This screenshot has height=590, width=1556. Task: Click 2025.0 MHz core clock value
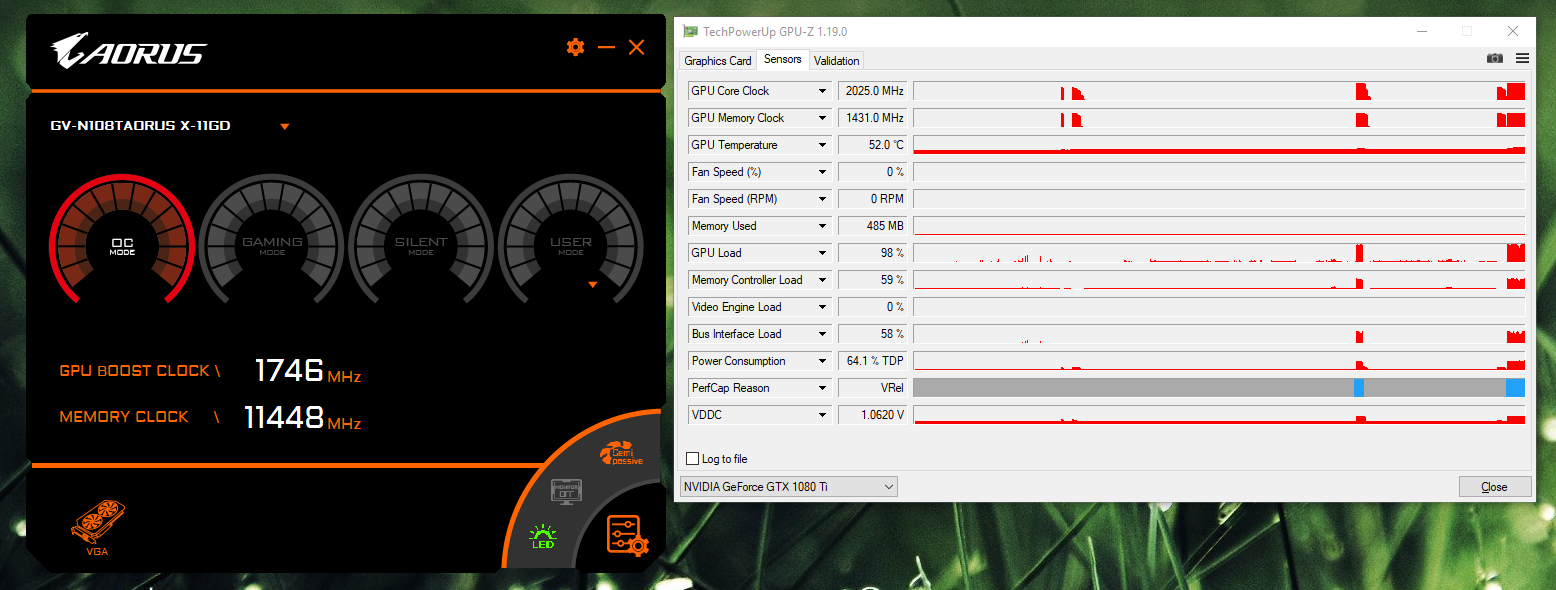tap(873, 91)
